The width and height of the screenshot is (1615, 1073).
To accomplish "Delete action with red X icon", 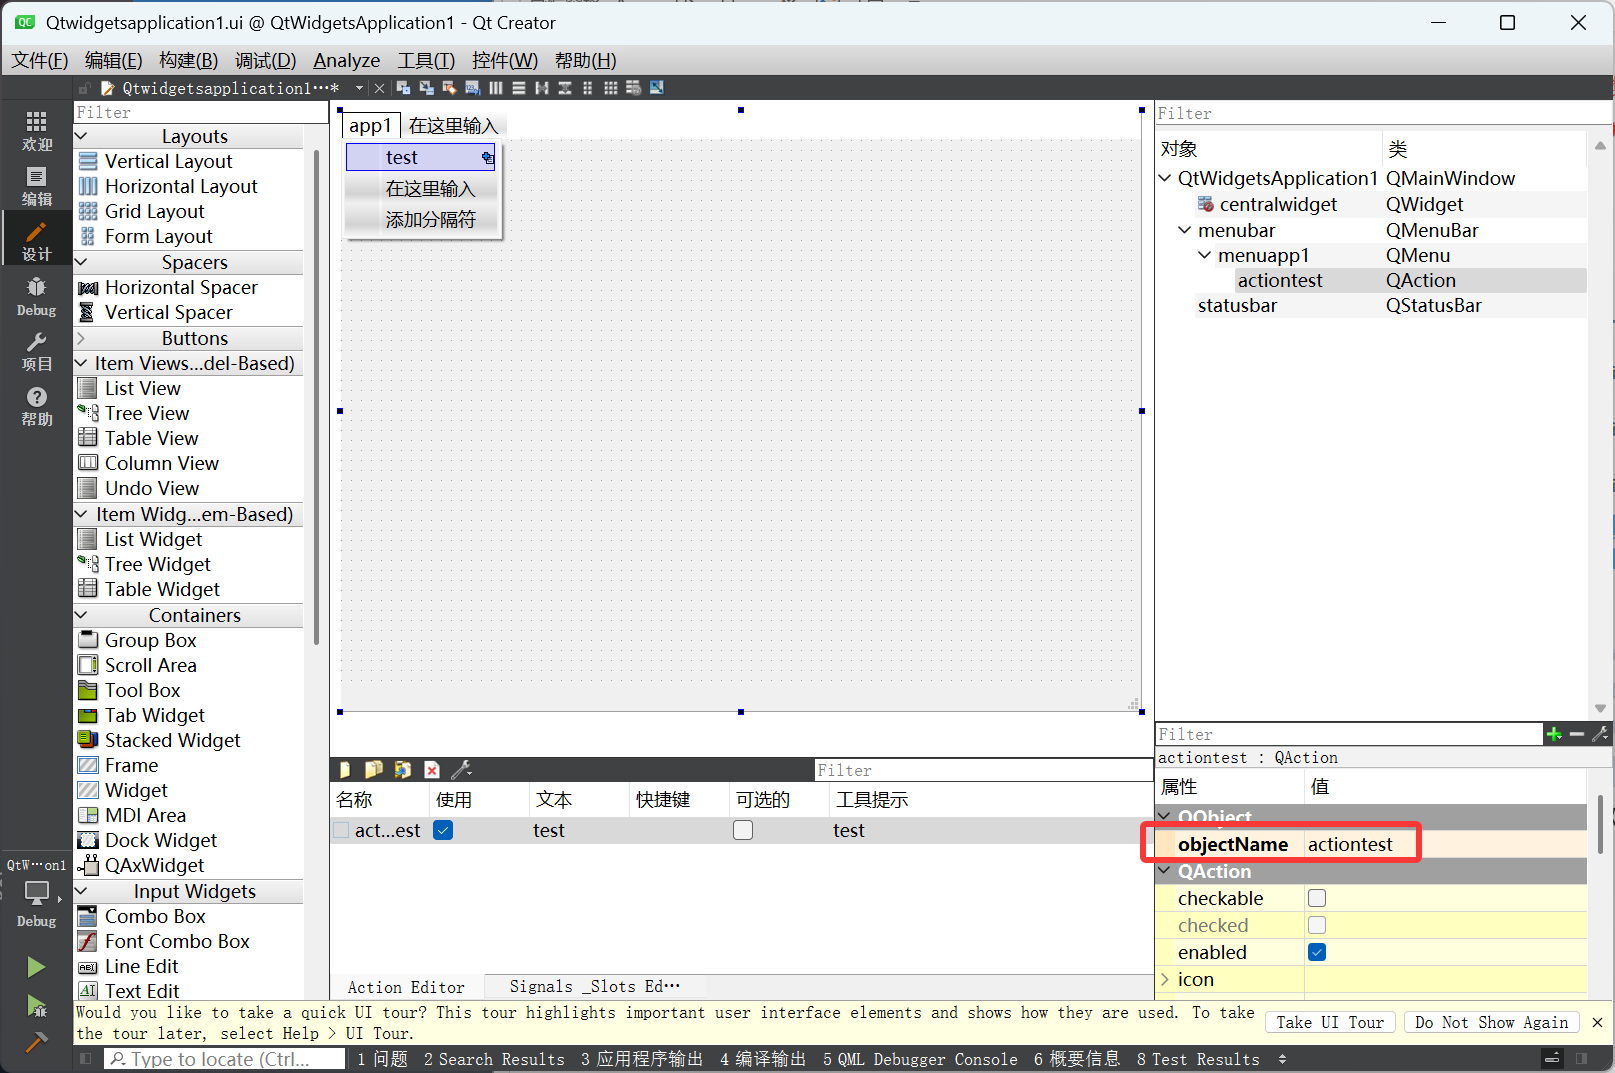I will click(x=432, y=770).
